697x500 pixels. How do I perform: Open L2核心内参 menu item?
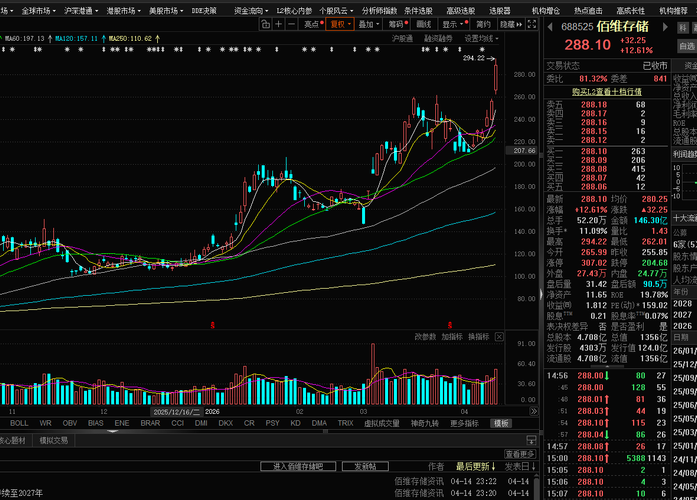294,11
